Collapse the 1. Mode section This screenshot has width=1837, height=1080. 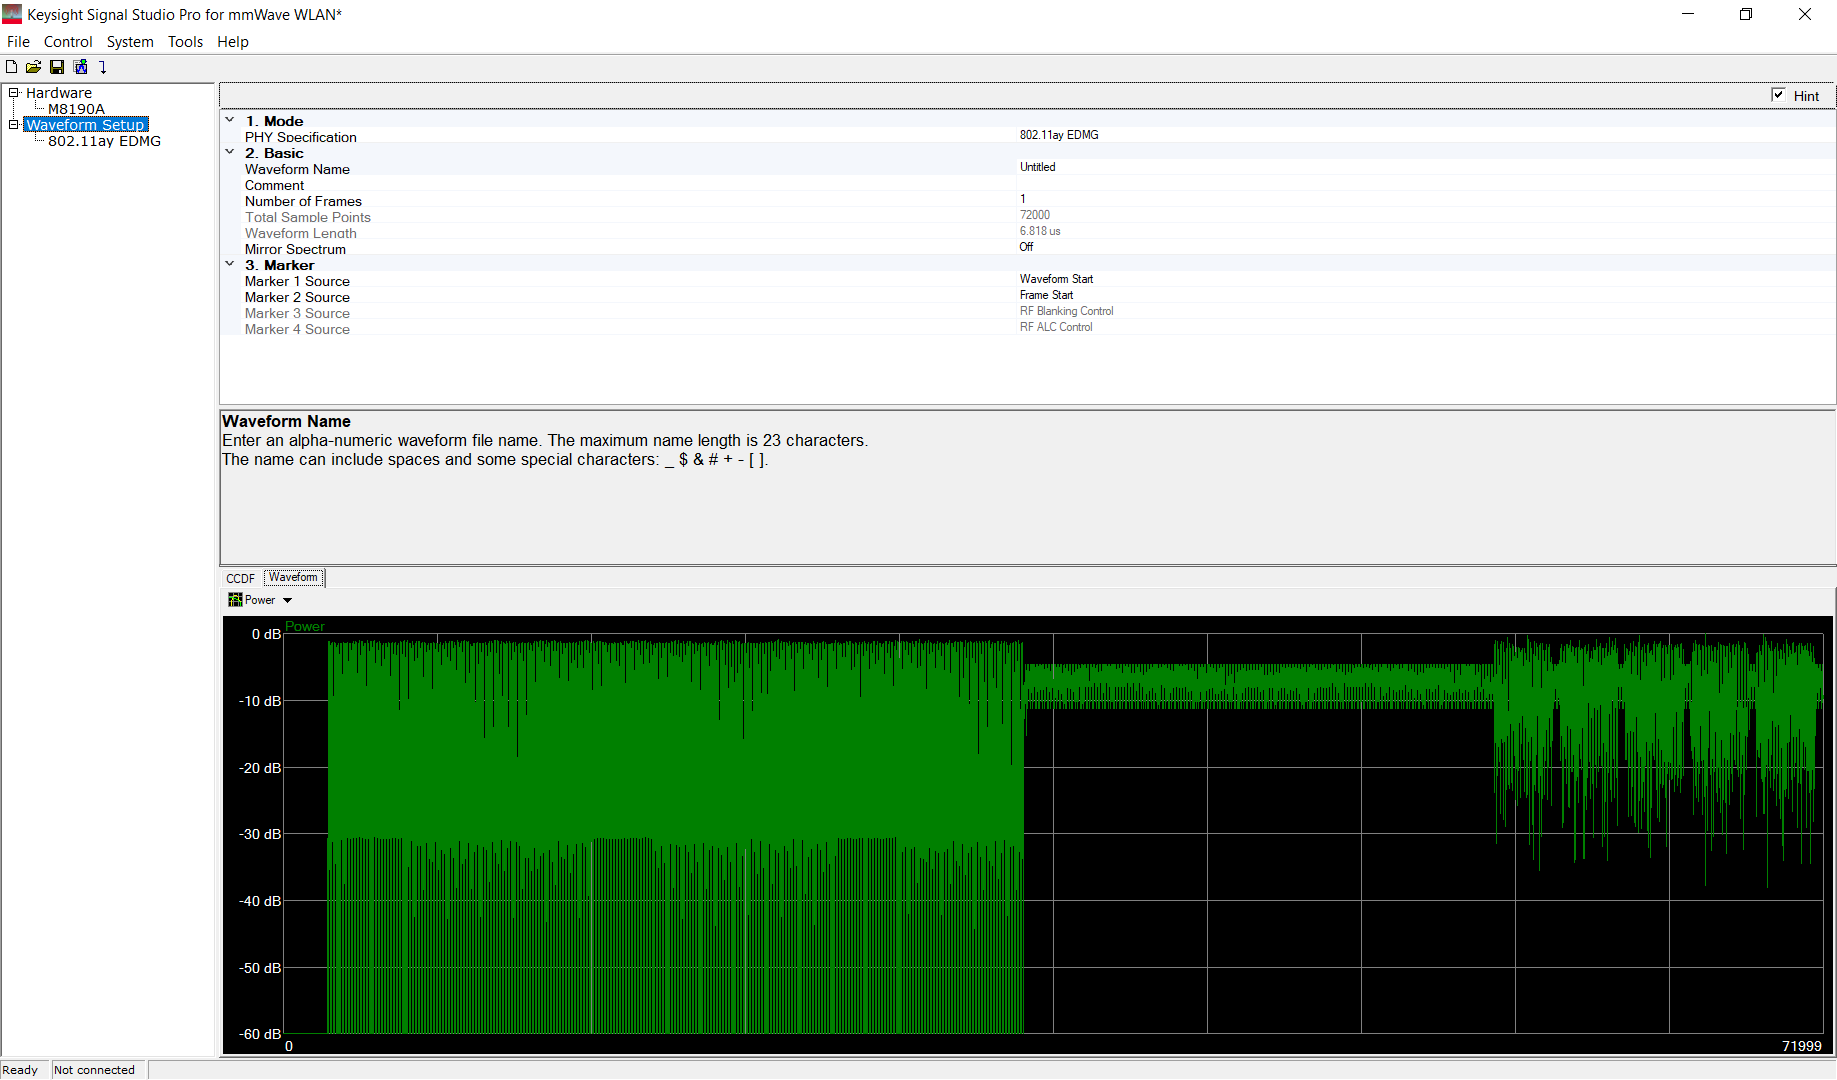pos(230,120)
